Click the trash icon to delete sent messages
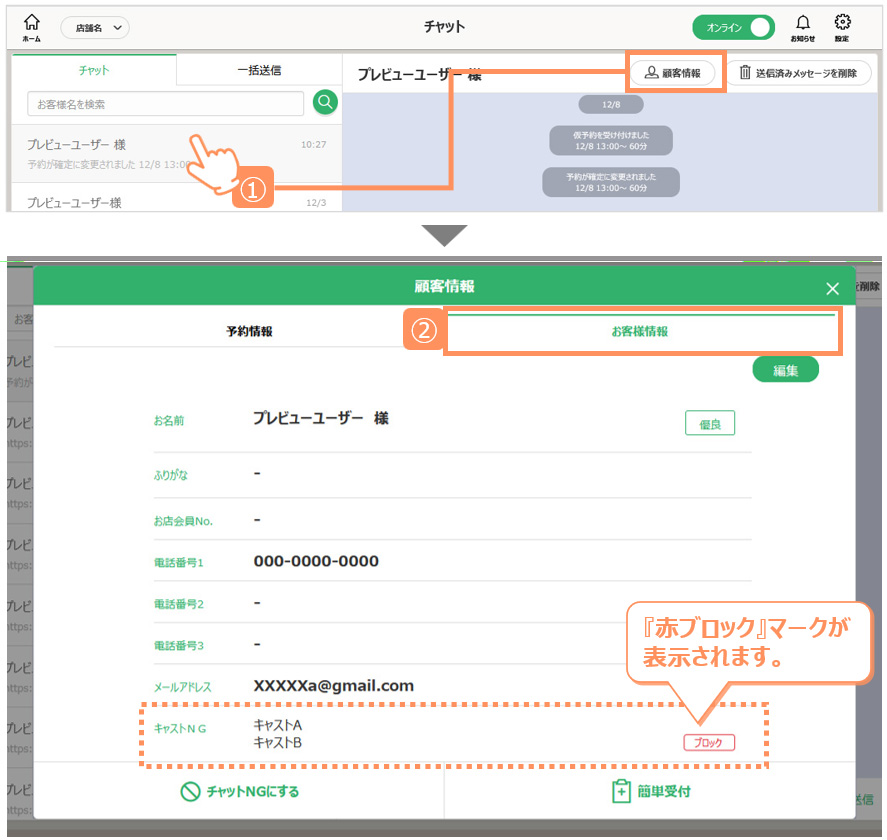The image size is (887, 840). (744, 73)
